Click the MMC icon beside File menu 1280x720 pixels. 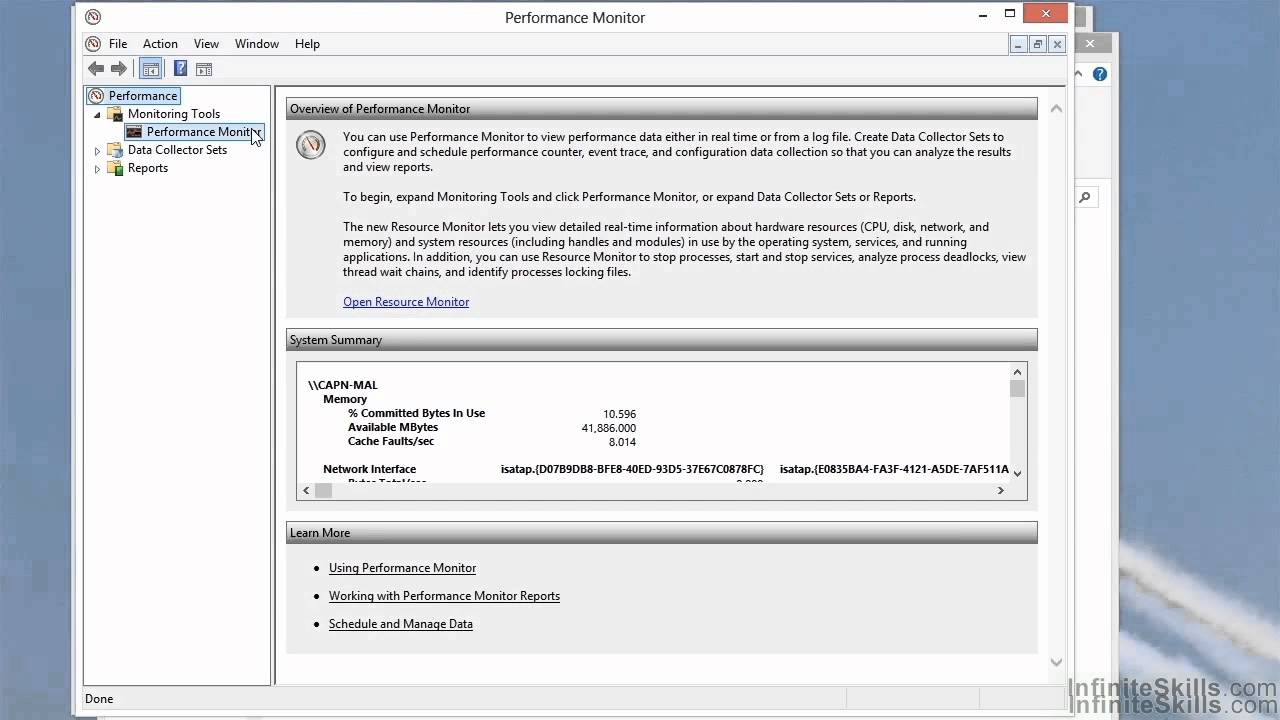93,44
